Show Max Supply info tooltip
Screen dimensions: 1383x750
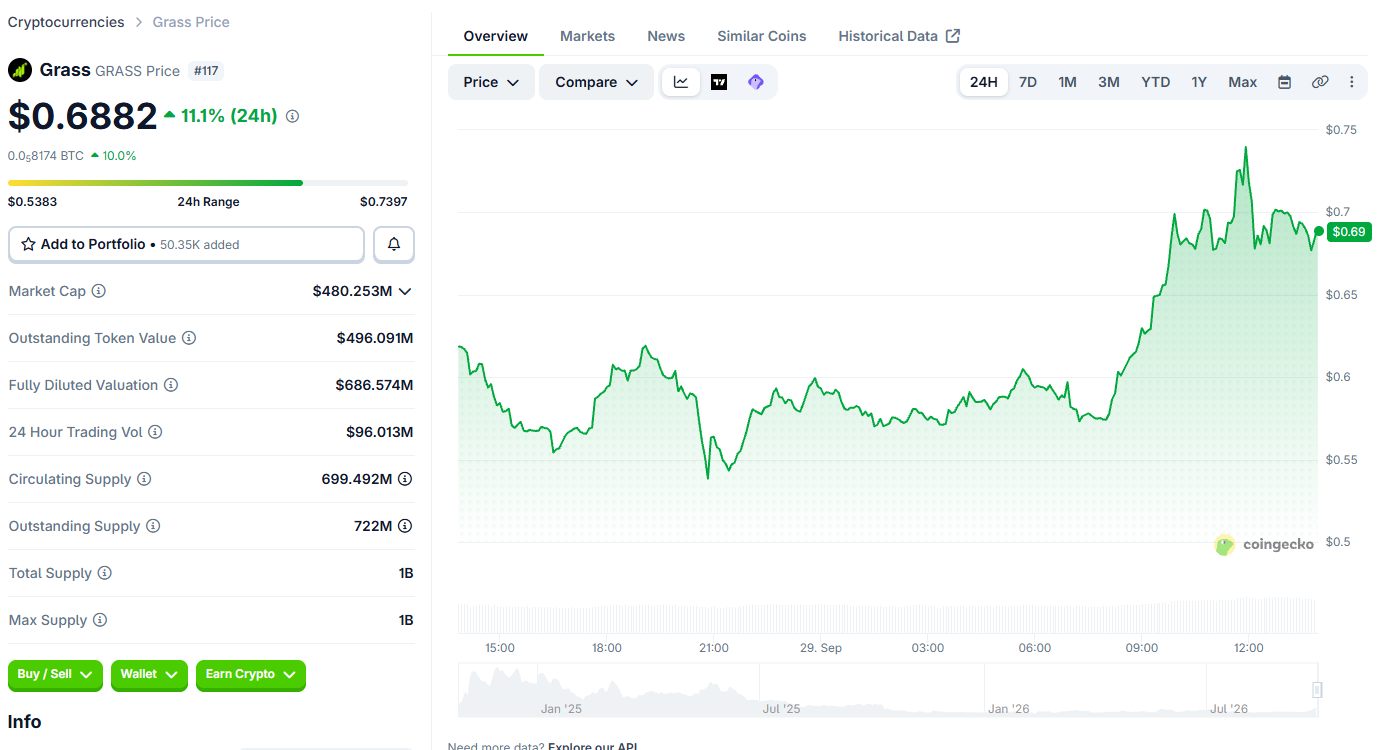(x=100, y=620)
